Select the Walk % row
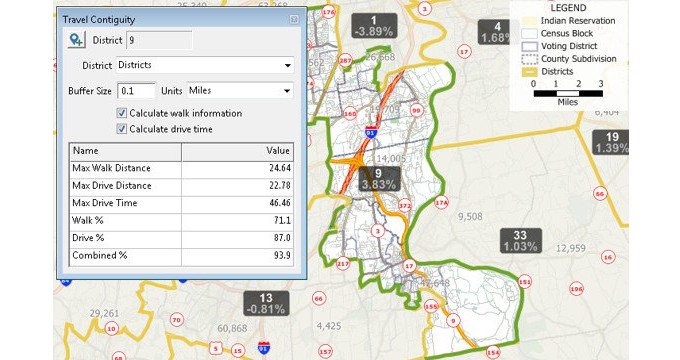Screen dimensions: 680x360 [181, 221]
